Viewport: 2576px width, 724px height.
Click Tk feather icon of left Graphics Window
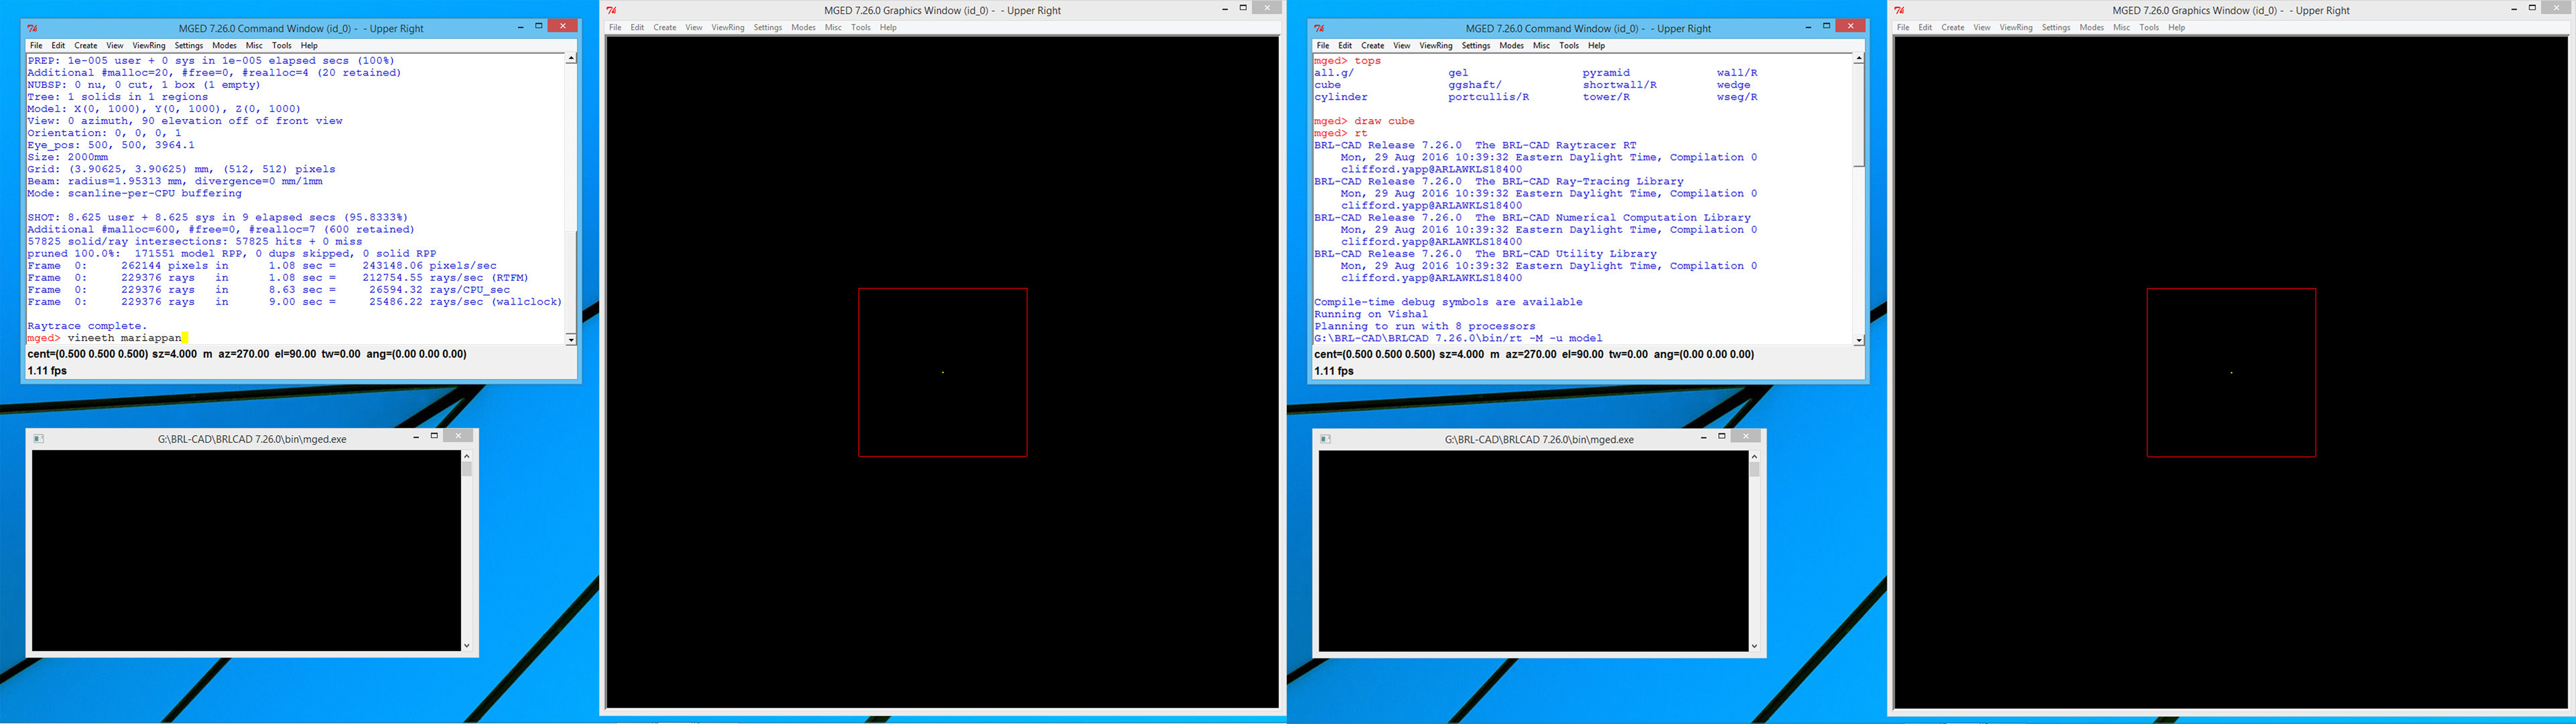point(611,10)
